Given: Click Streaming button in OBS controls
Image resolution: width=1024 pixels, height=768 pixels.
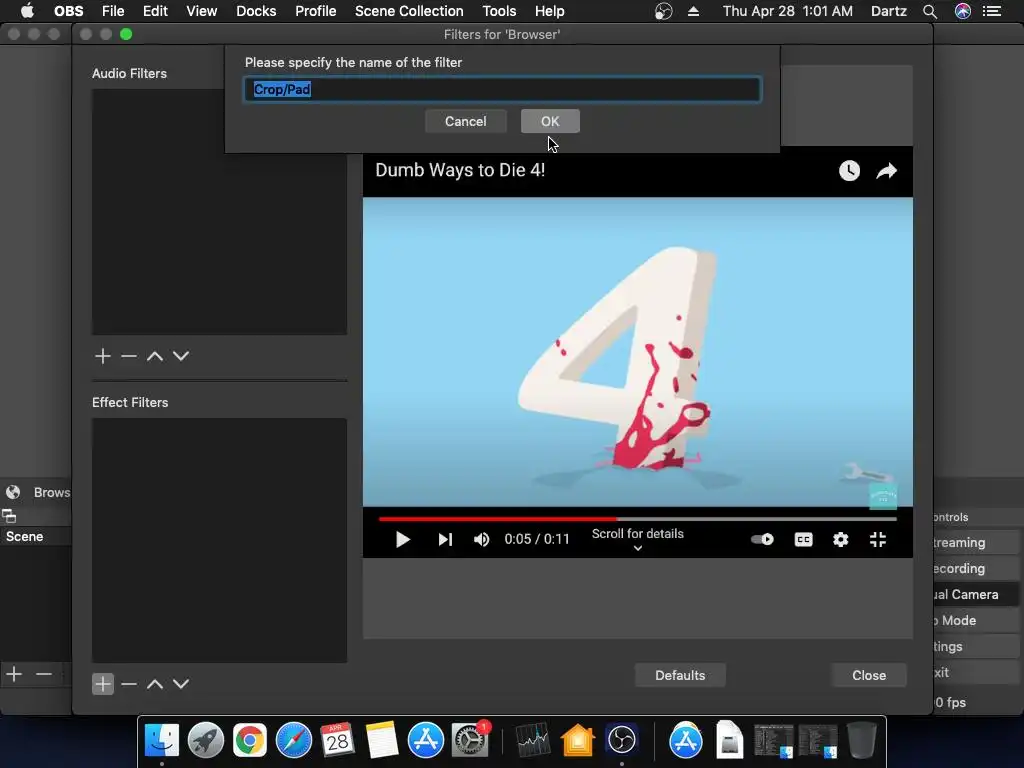Looking at the screenshot, I should coord(974,542).
